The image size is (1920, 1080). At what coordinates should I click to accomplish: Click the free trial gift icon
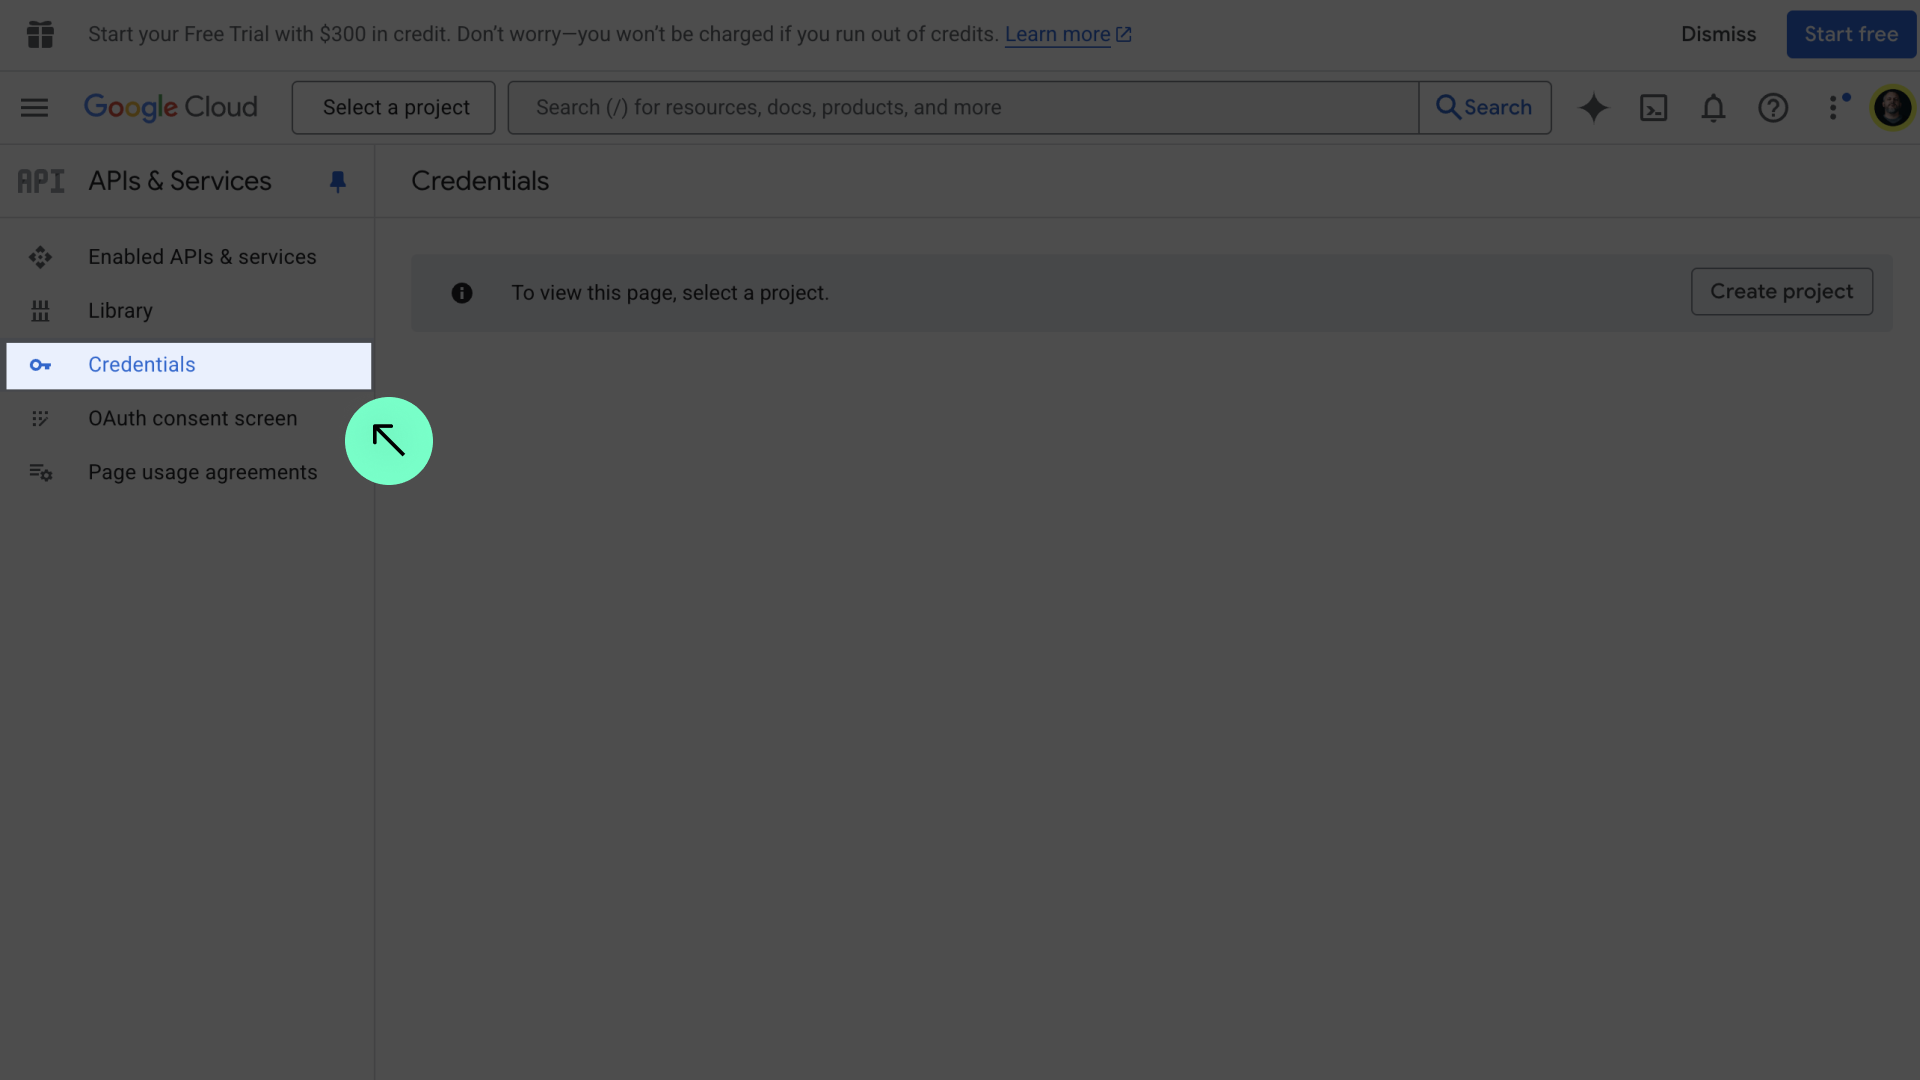[x=40, y=34]
